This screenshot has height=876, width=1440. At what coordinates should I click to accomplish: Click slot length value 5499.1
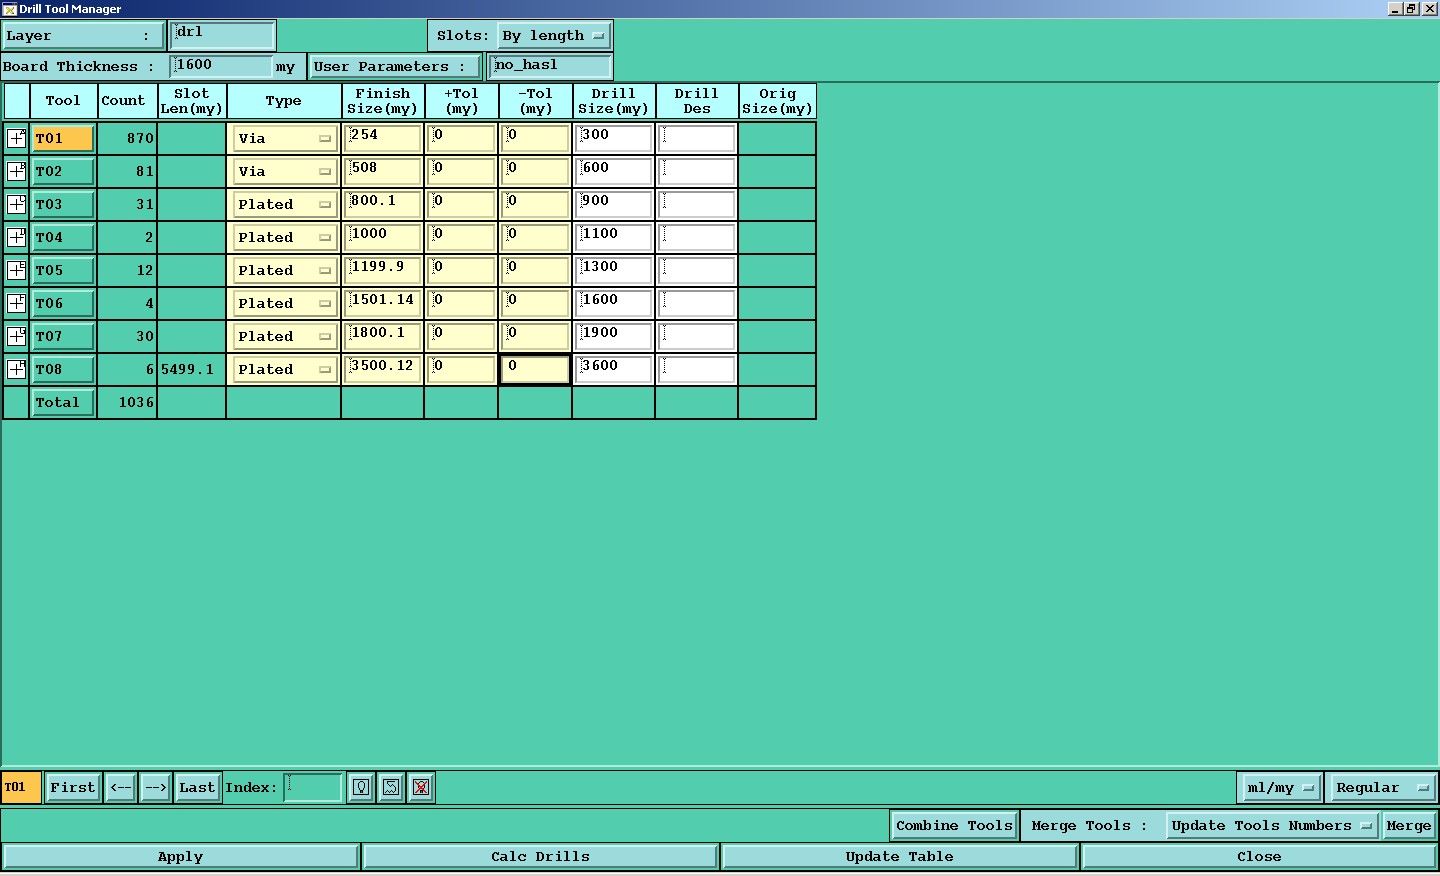coord(188,369)
